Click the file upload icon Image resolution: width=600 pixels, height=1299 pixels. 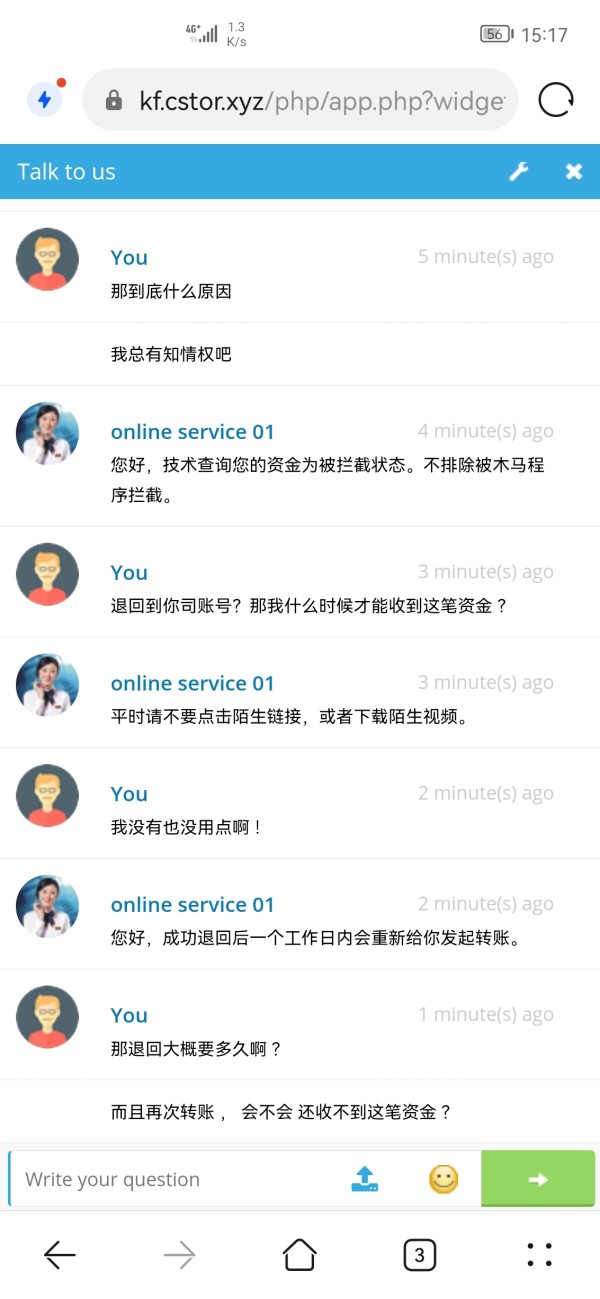(x=365, y=1179)
